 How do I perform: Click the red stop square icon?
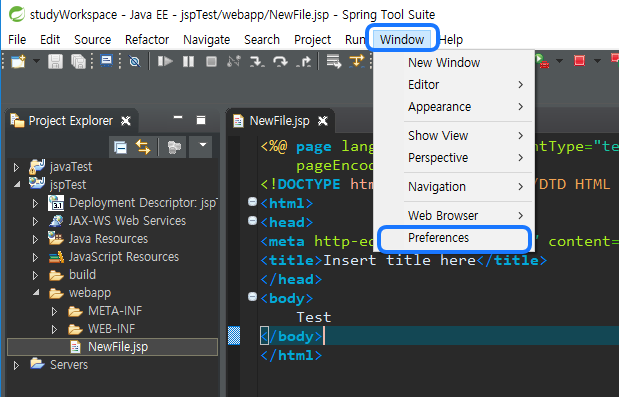580,61
